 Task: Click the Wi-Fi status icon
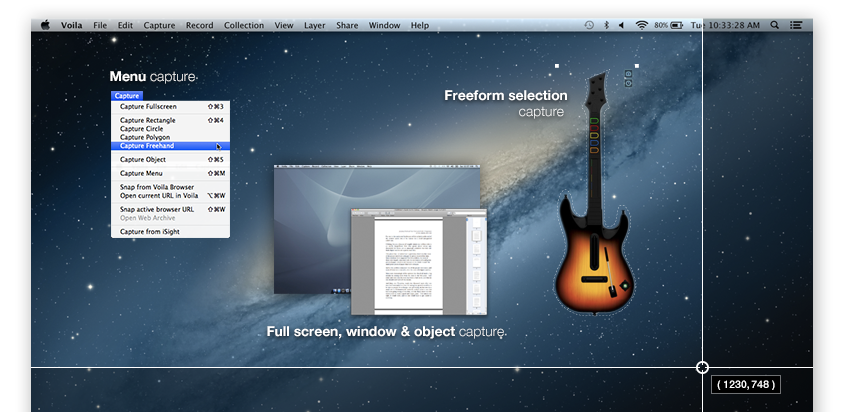[642, 25]
